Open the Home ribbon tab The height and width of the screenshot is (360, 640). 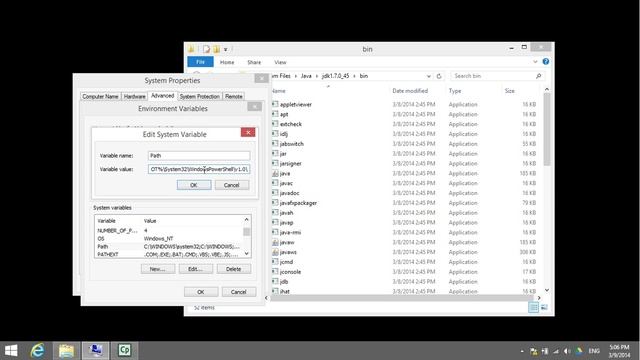coord(227,62)
